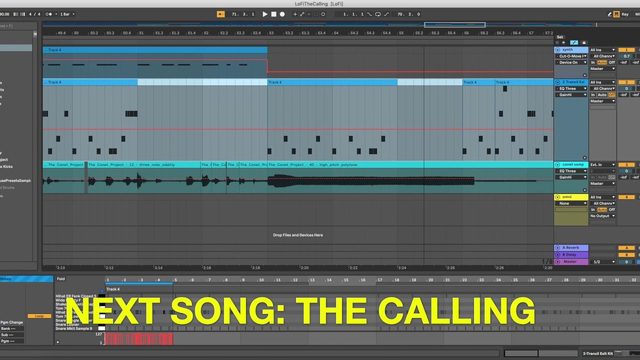Toggle the Punch-In switch icon
640x360 pixels.
coord(370,14)
